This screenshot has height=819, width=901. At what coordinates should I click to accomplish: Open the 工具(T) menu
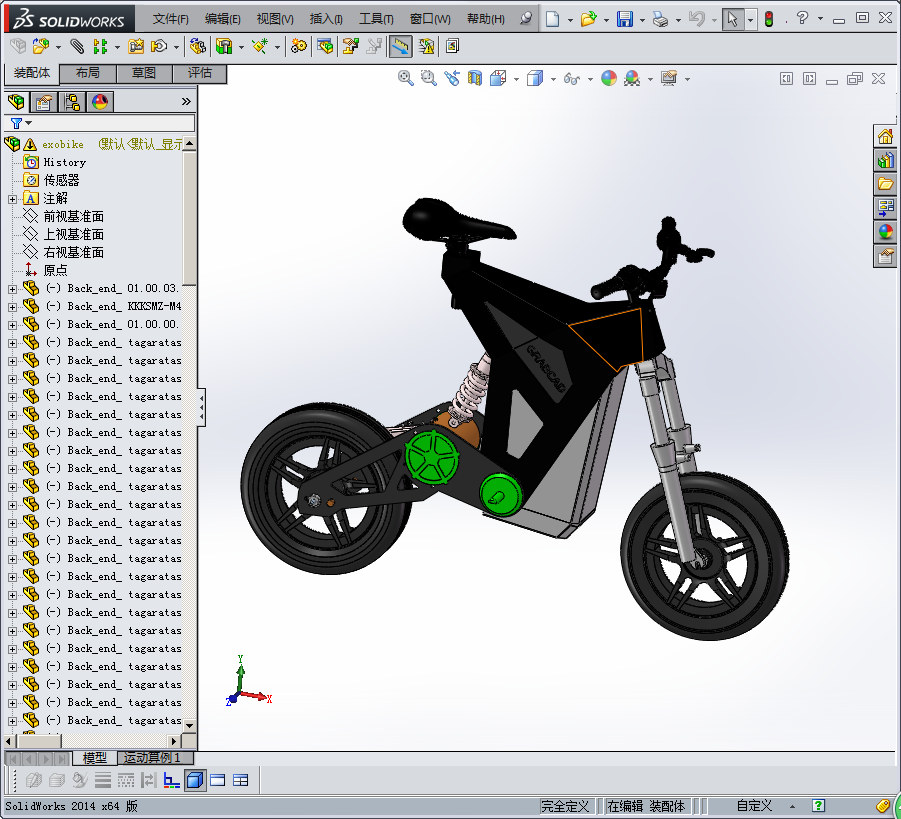376,19
